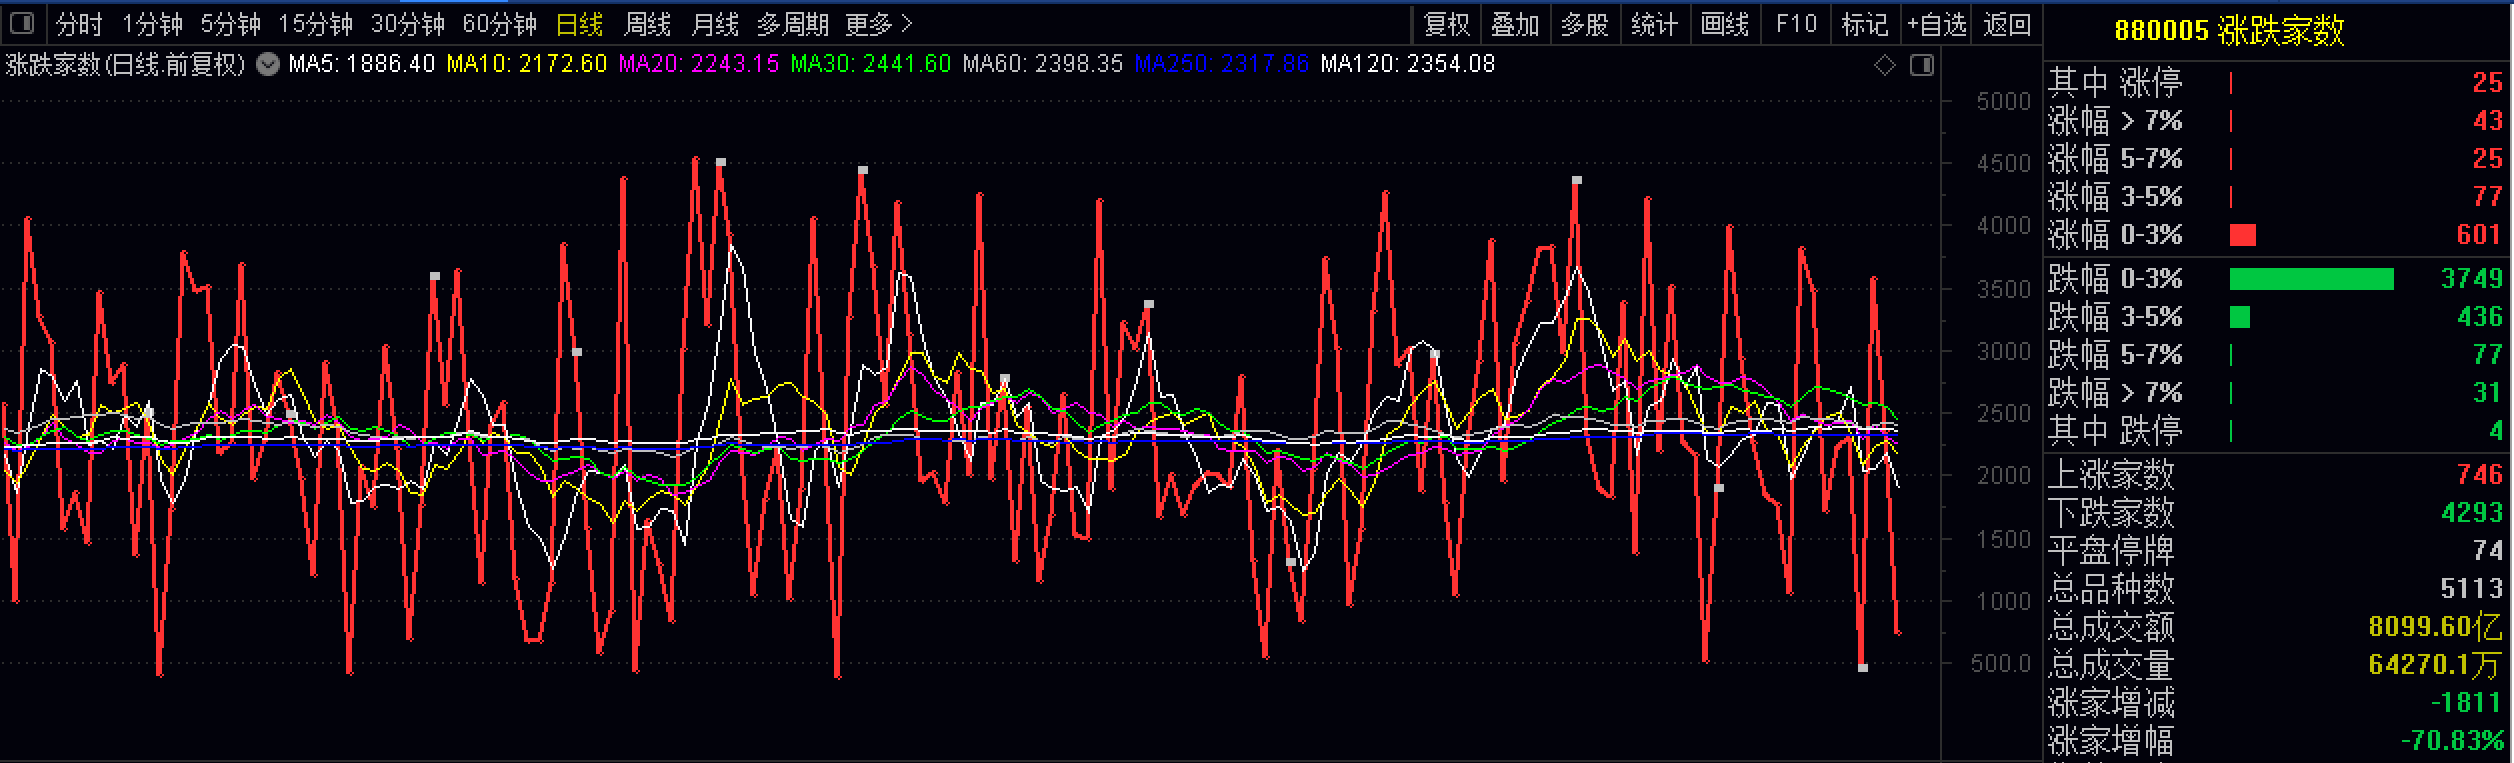
Task: Switch to the 周线 weekly chart
Action: coord(647,24)
